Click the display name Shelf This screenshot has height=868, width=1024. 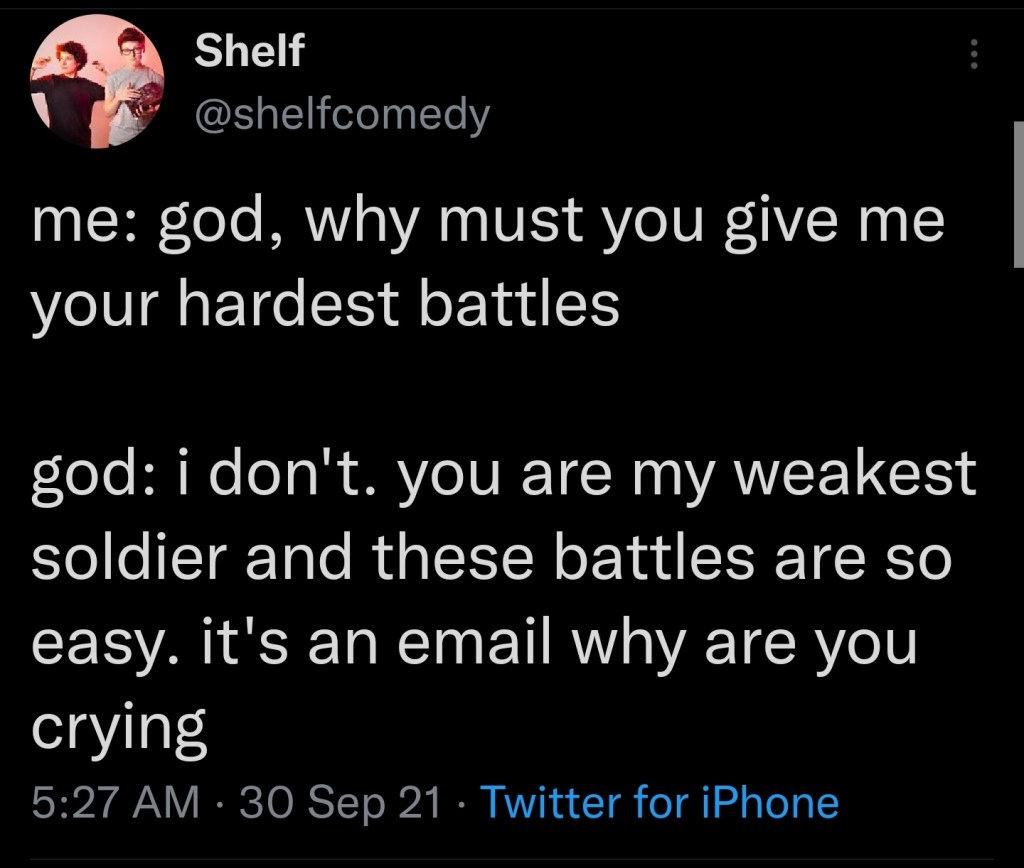[248, 50]
